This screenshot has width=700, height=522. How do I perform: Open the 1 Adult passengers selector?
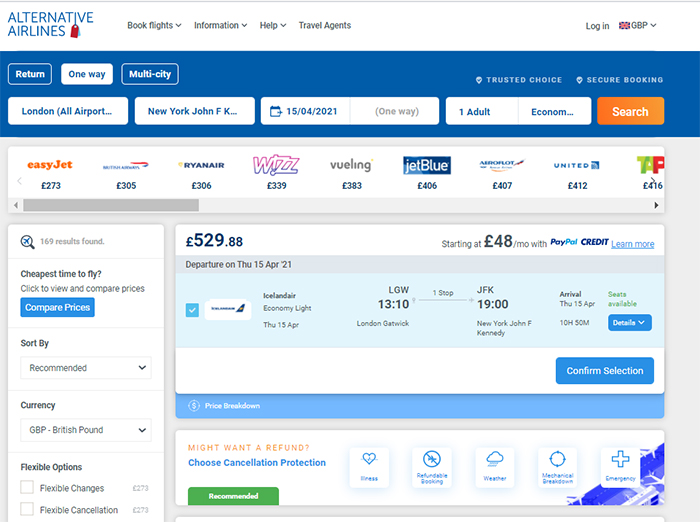point(482,111)
